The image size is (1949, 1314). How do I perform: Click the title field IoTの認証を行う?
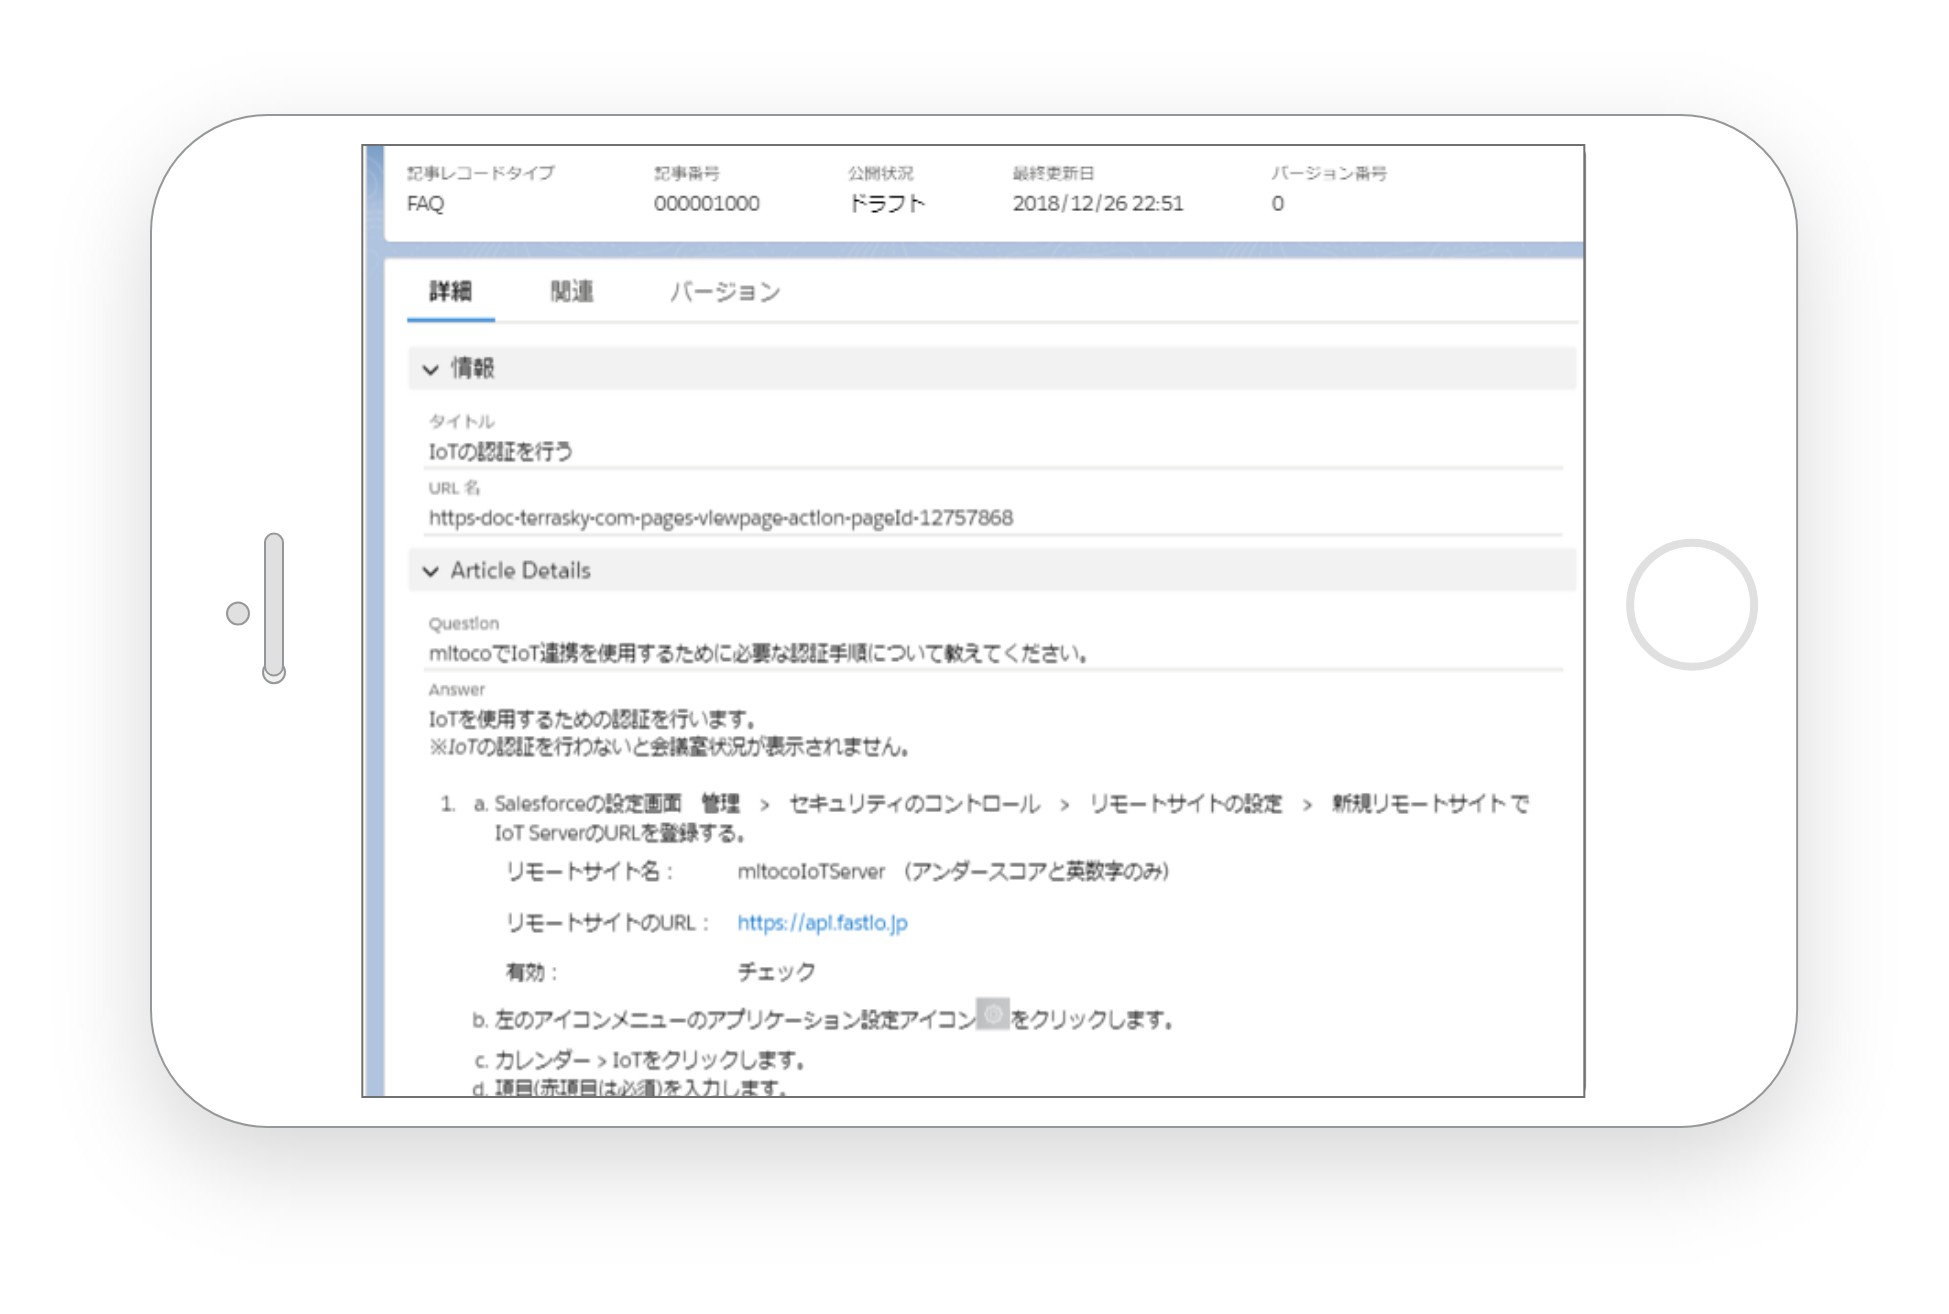[x=501, y=452]
